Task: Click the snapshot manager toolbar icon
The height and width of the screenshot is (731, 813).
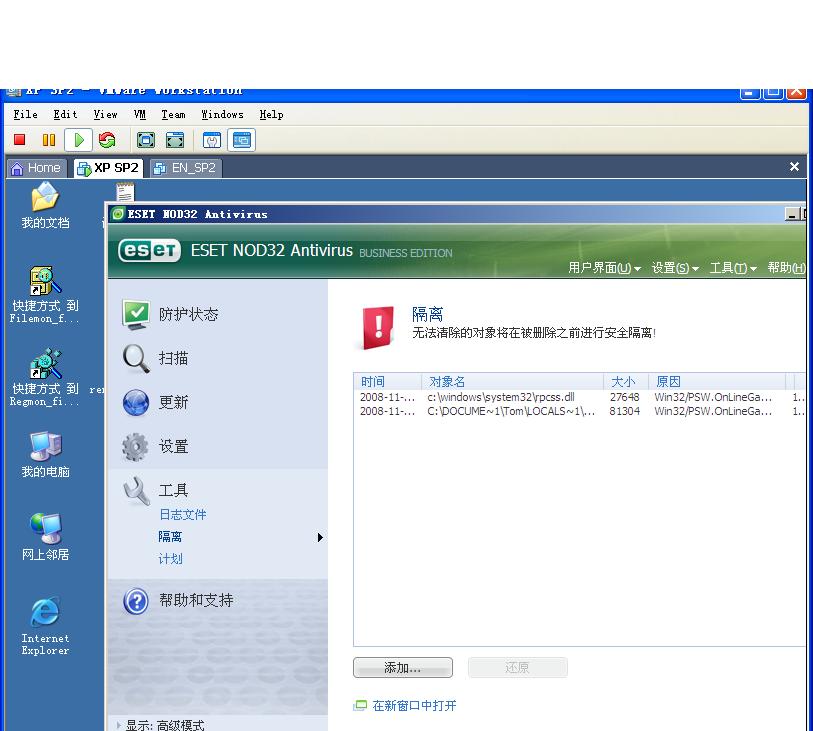Action: (212, 139)
